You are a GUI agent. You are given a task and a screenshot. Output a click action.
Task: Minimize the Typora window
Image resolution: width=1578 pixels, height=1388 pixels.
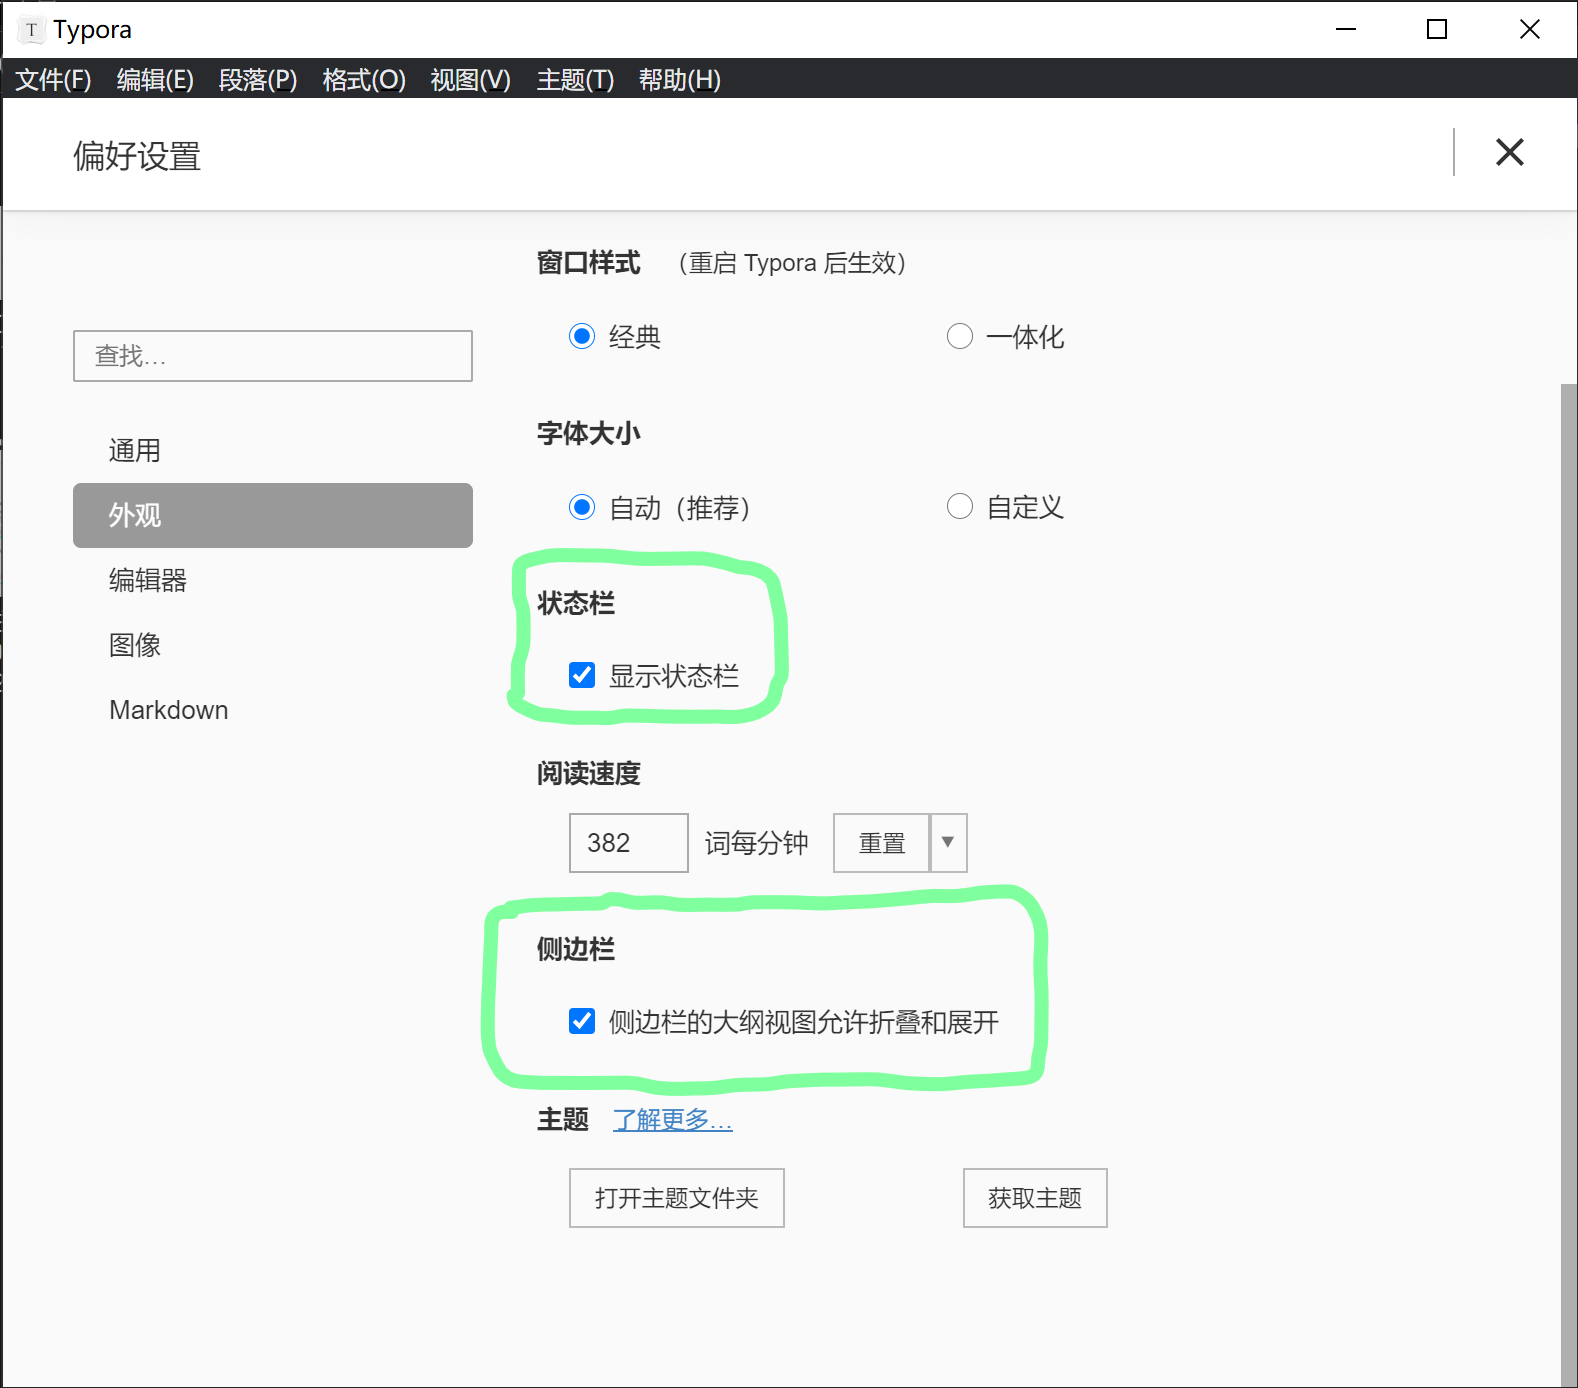(x=1346, y=29)
